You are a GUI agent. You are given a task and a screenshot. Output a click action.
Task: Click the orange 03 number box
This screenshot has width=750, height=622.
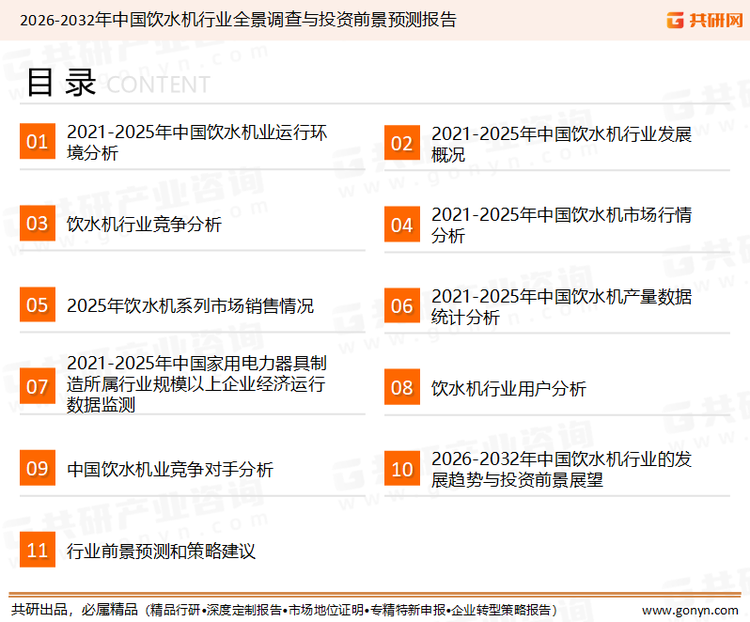point(37,223)
